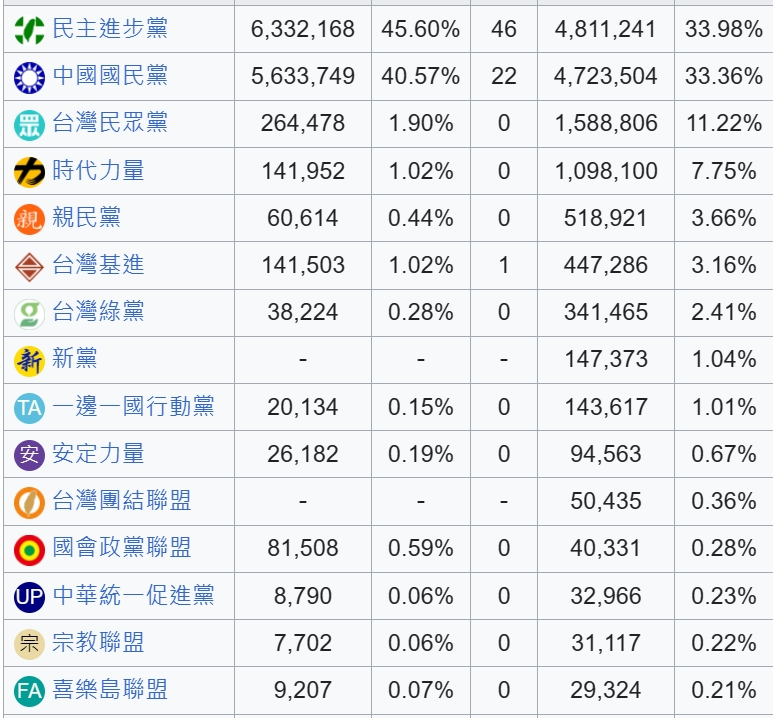Viewport: 773px width, 718px height.
Task: Select the cell showing 264,478
Action: click(303, 123)
